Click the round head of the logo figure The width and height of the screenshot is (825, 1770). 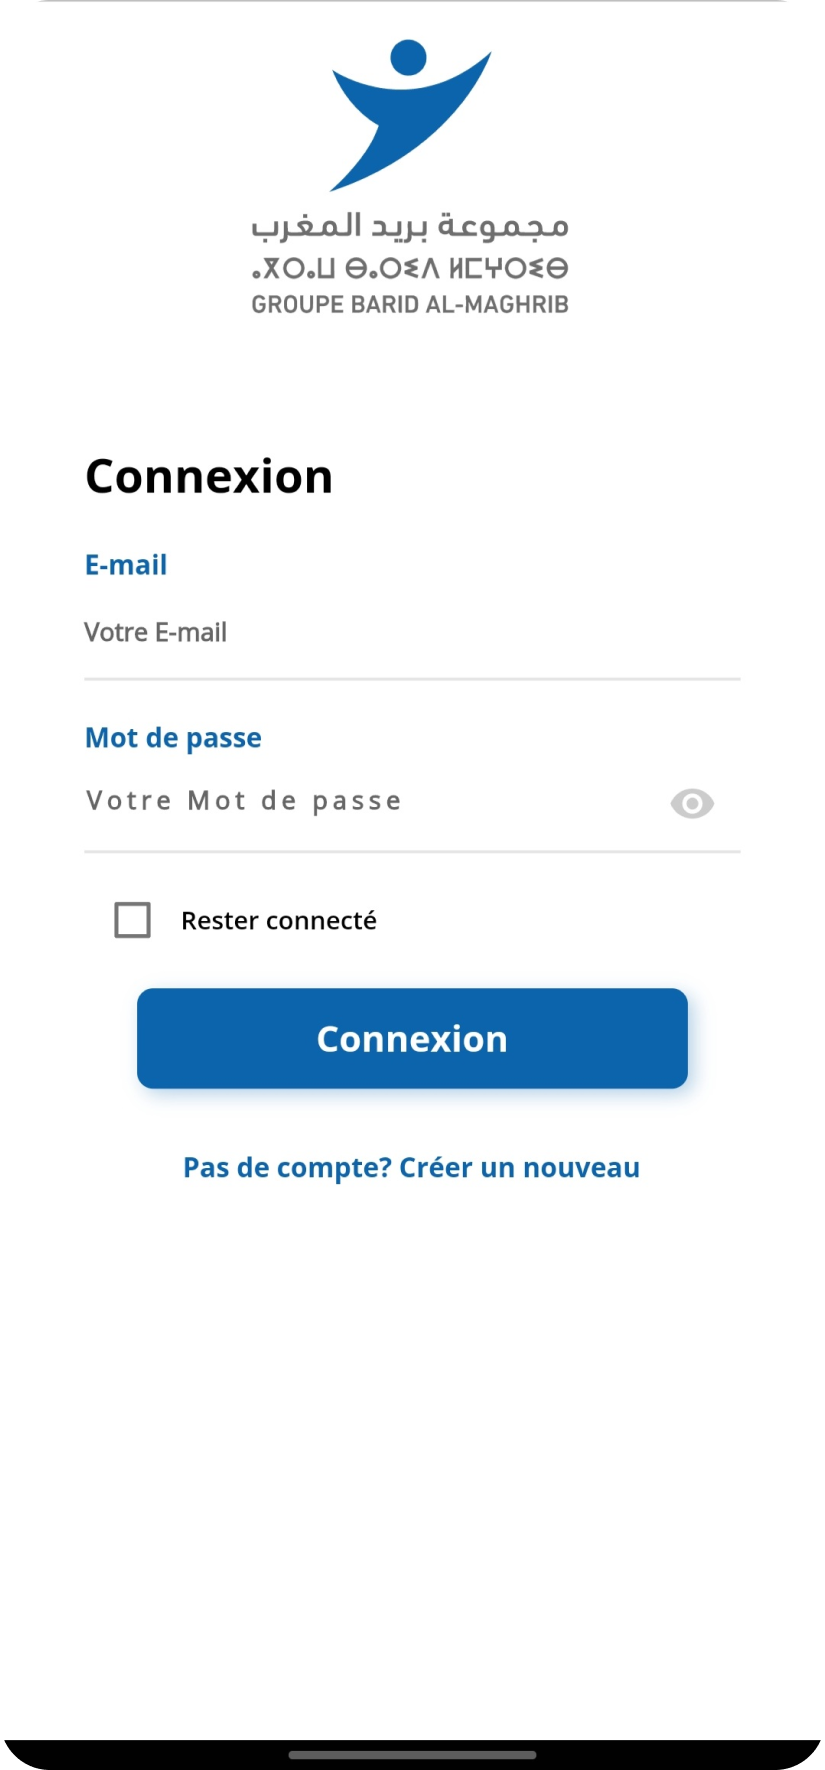[408, 57]
